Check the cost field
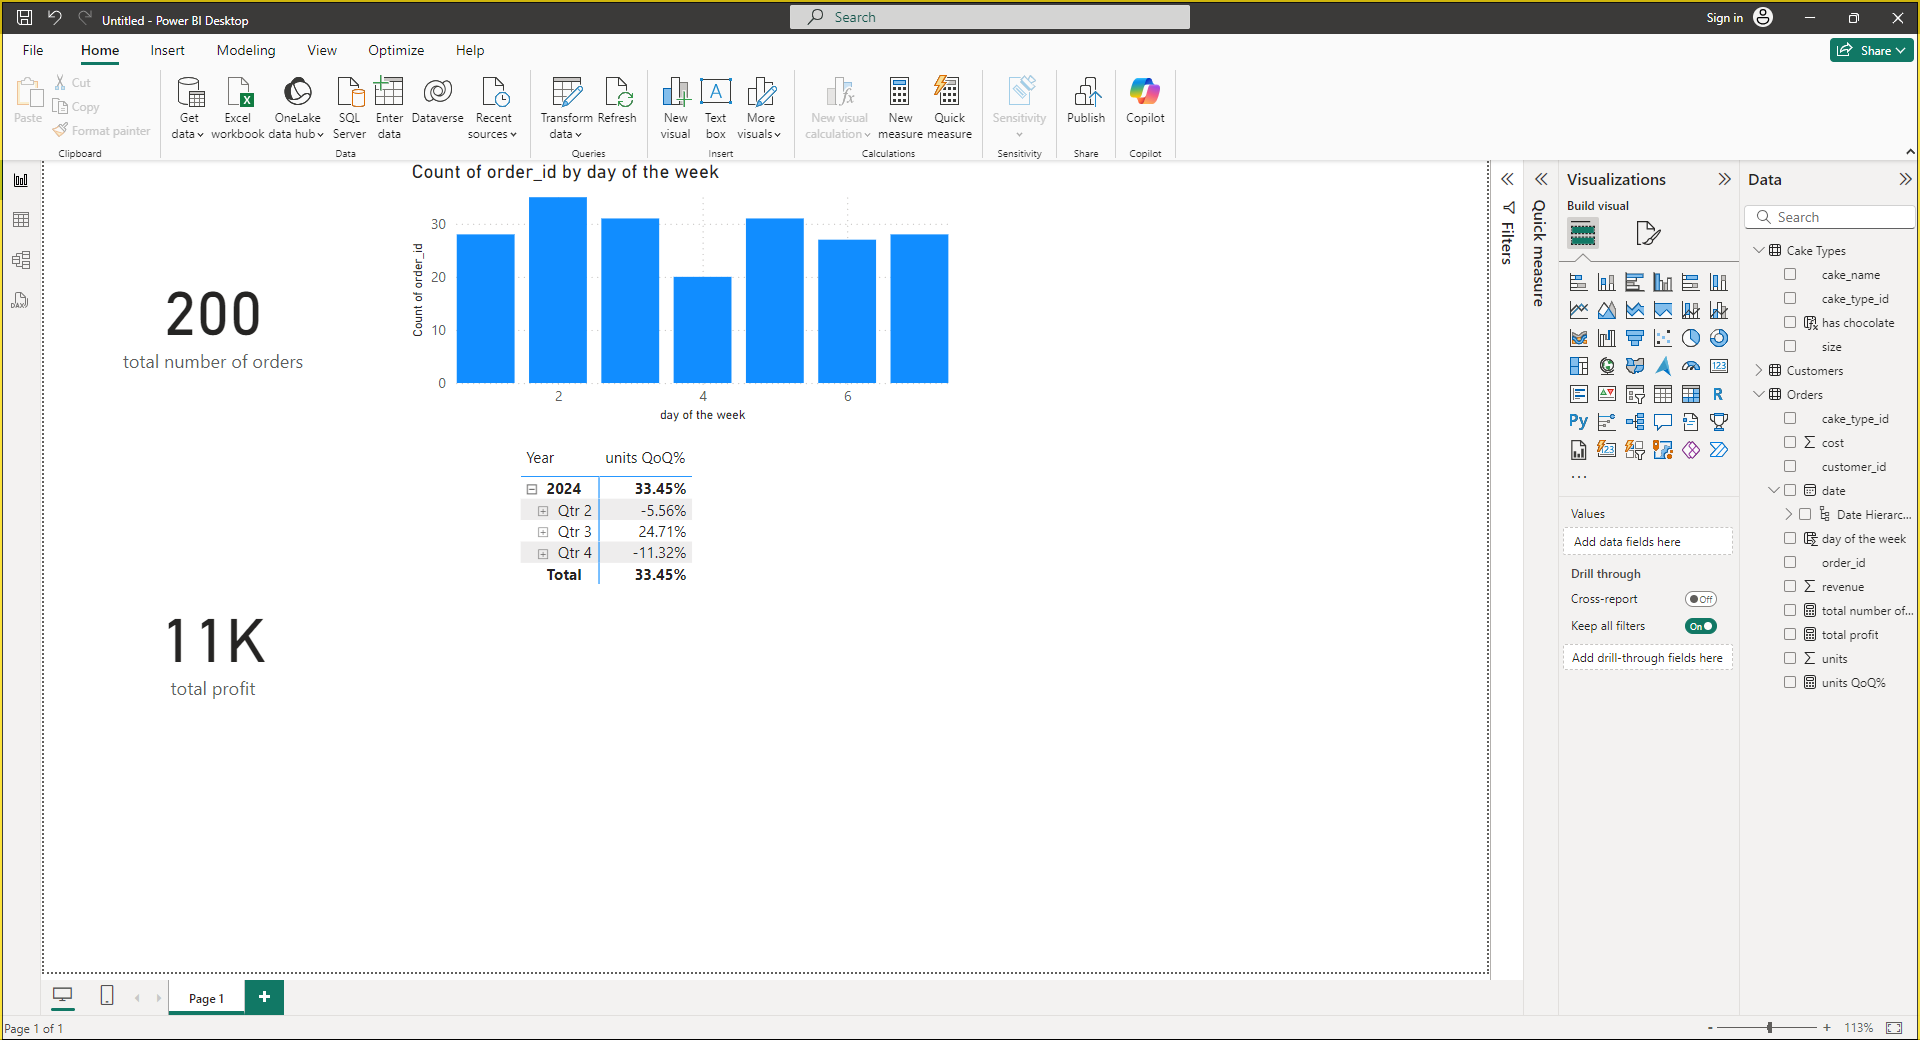The height and width of the screenshot is (1040, 1920). tap(1790, 443)
